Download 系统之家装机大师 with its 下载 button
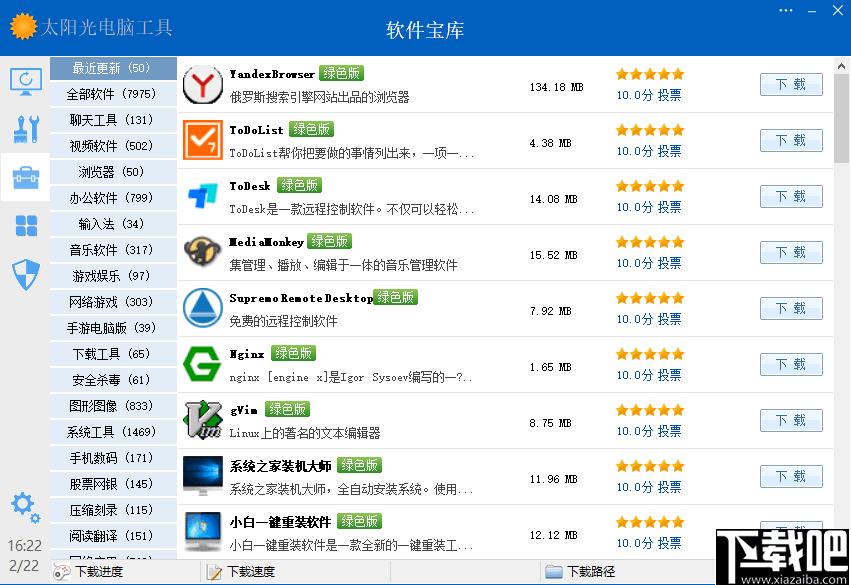The height and width of the screenshot is (585, 851). pyautogui.click(x=791, y=476)
